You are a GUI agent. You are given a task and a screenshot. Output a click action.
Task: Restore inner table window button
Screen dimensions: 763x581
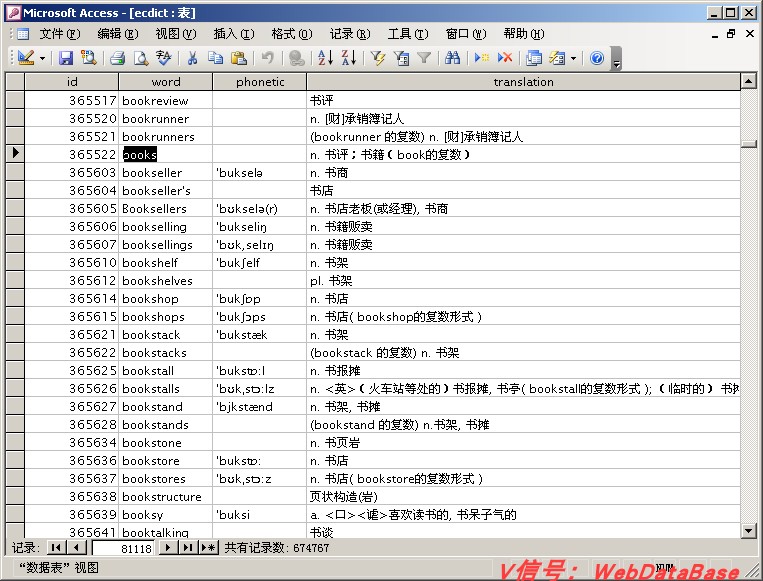tap(731, 34)
